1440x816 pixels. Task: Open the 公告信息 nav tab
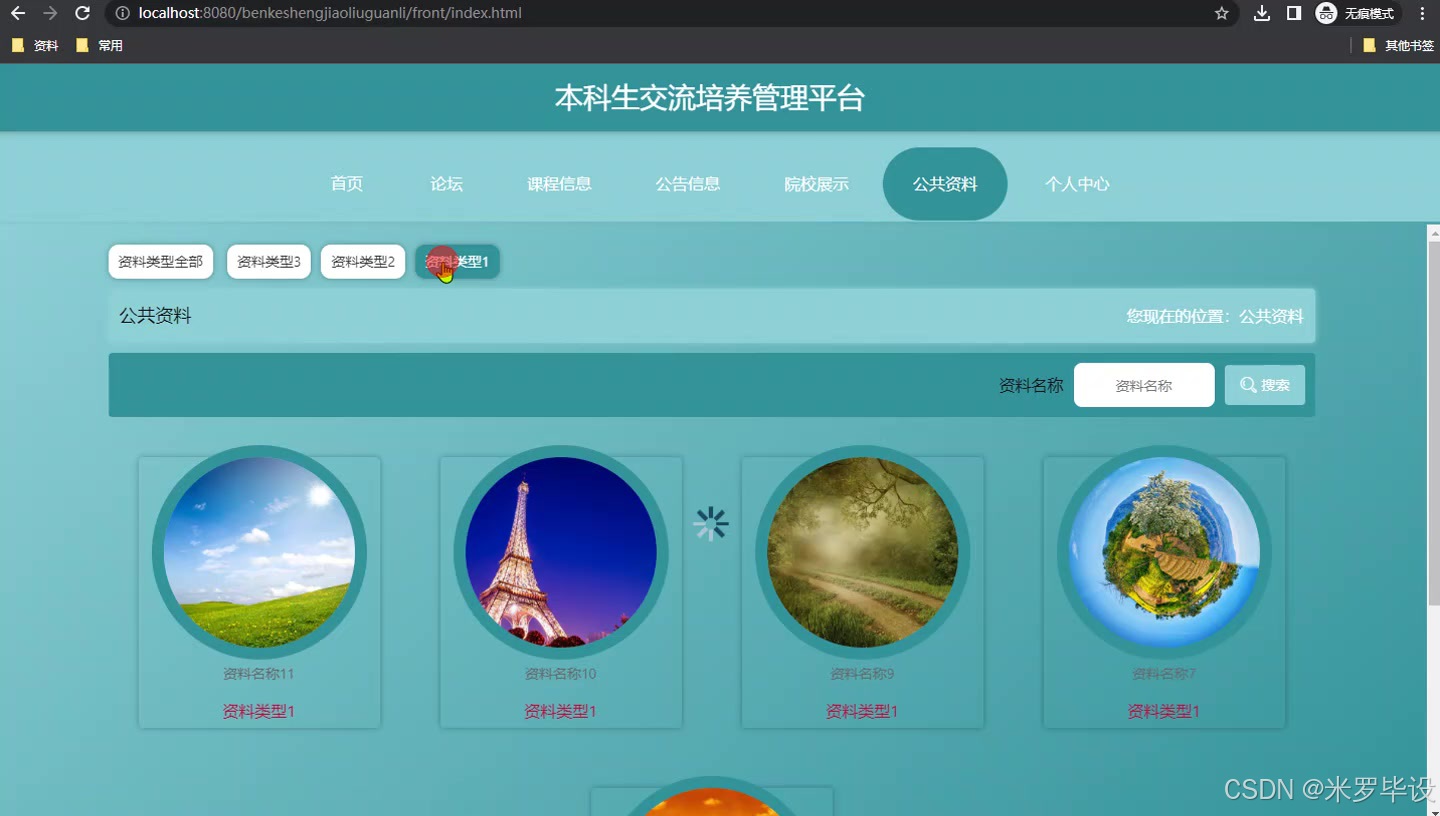pyautogui.click(x=688, y=184)
